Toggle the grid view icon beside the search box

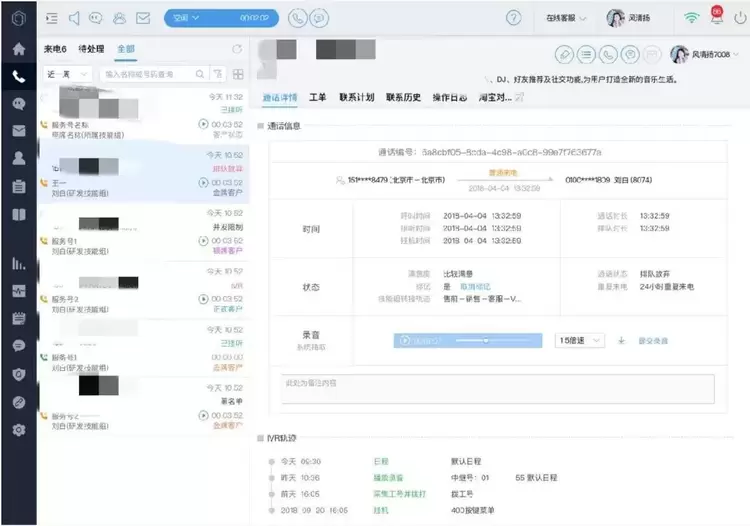238,74
